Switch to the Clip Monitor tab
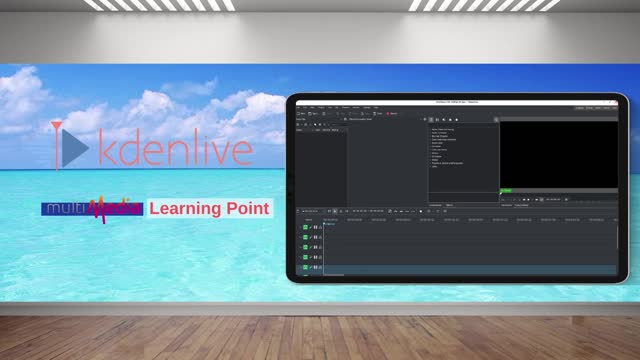Image resolution: width=640 pixels, height=360 pixels. [x=506, y=205]
